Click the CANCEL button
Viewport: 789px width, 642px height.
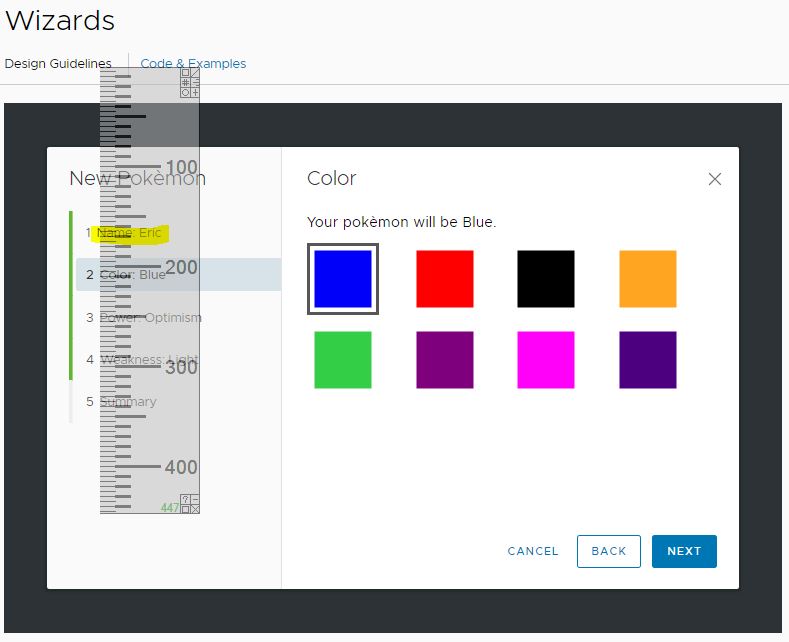tap(533, 551)
